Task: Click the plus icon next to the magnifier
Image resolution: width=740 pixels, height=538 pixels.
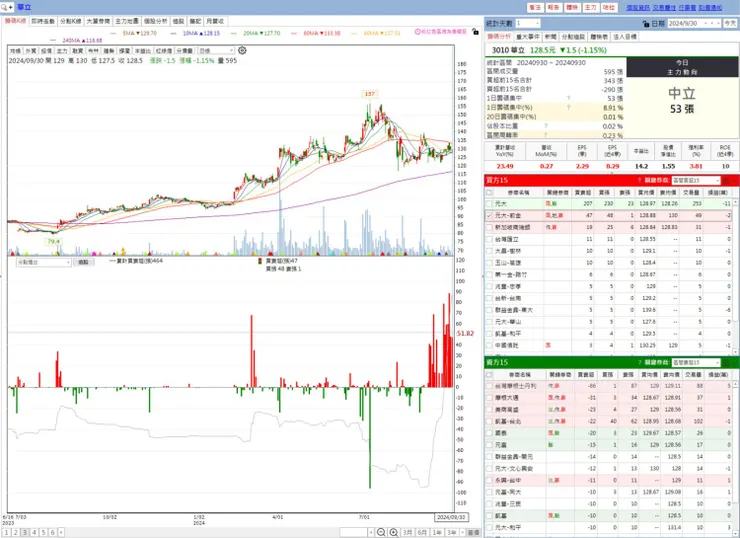Action: click(x=11, y=8)
